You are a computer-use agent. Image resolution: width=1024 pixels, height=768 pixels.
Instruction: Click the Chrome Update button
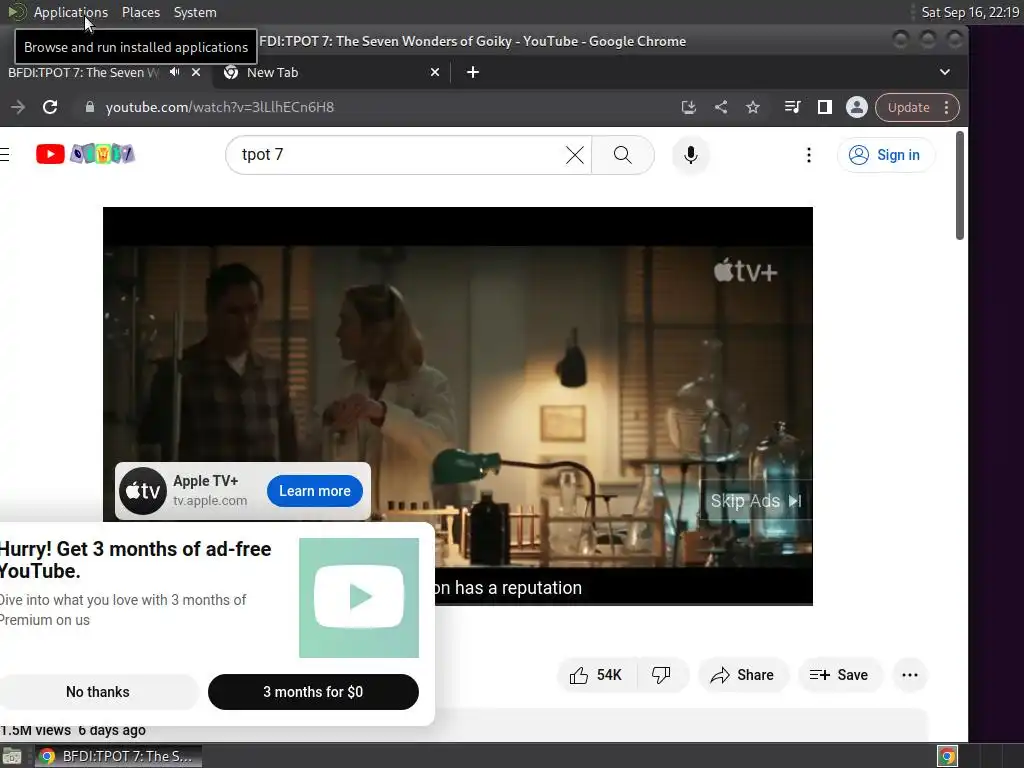pyautogui.click(x=908, y=107)
